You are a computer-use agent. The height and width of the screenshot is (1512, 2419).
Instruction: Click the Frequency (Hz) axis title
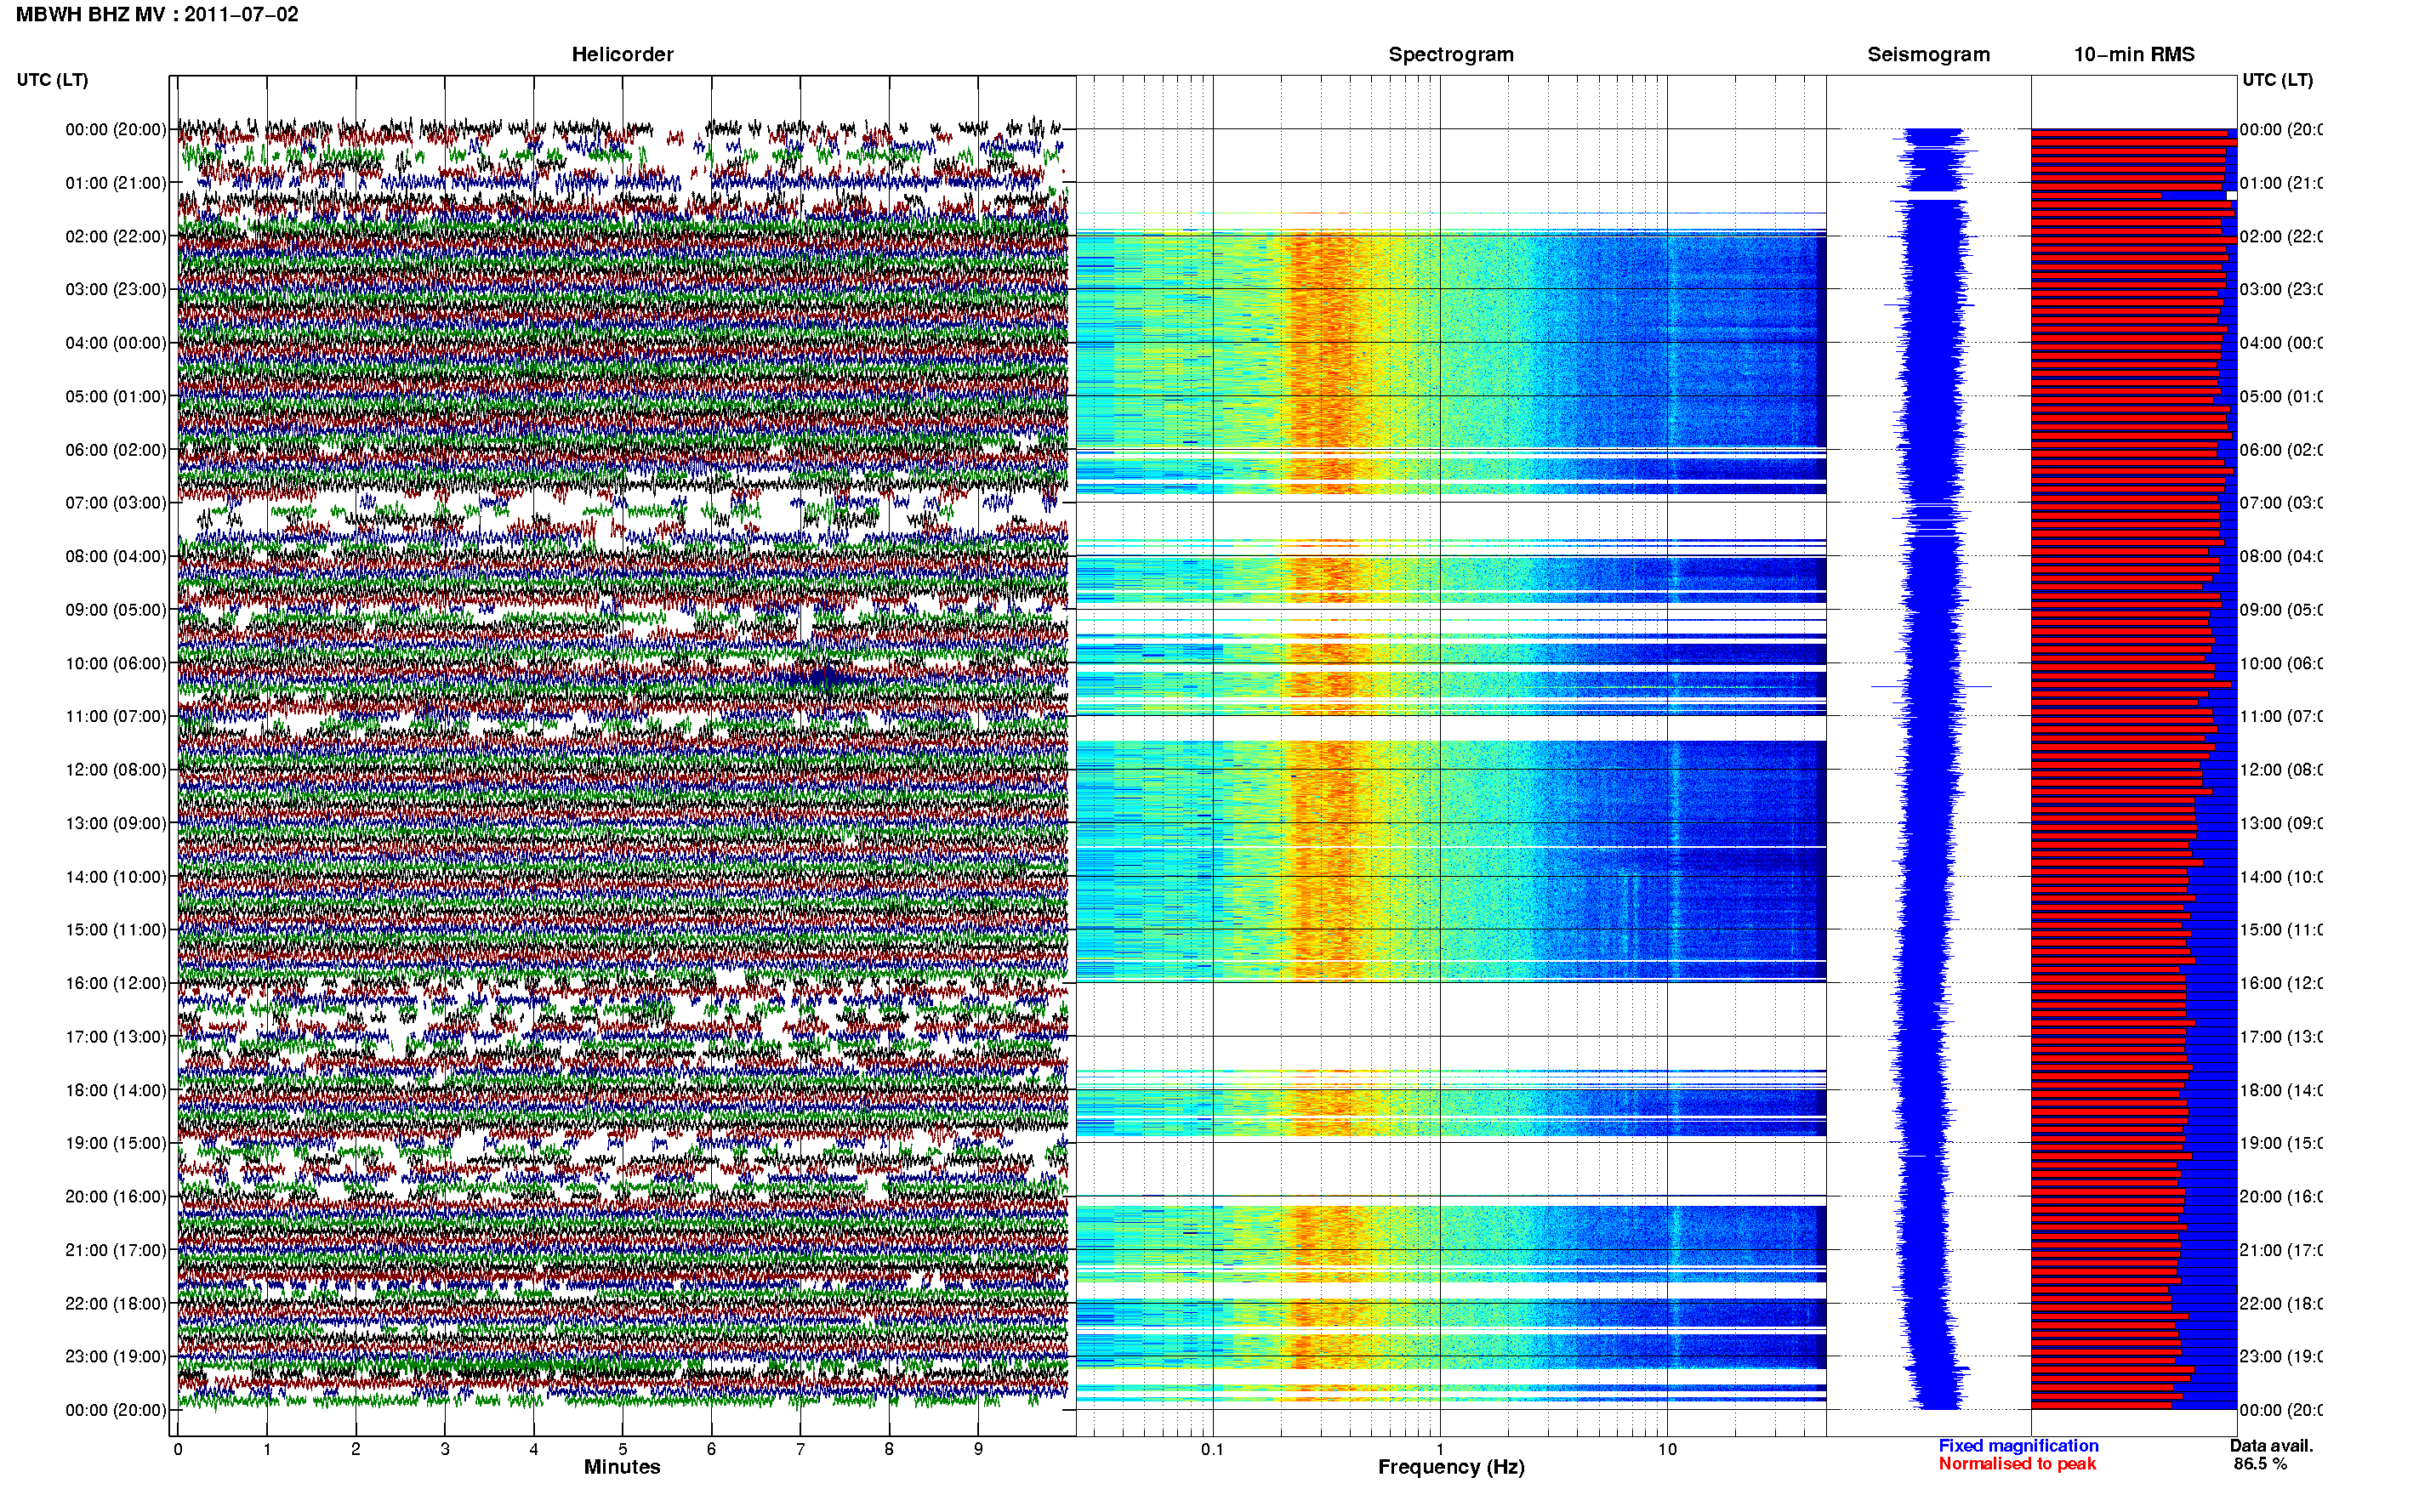click(1451, 1468)
